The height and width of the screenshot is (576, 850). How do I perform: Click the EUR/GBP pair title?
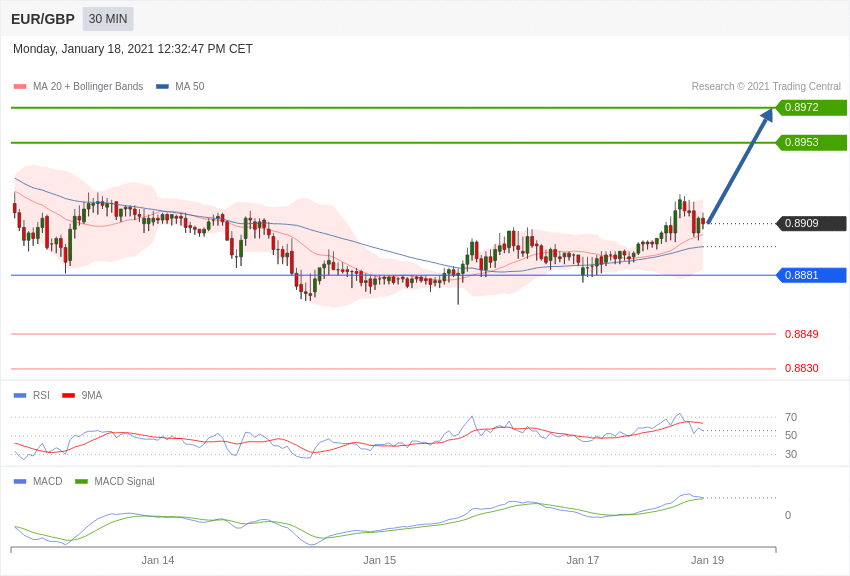[x=43, y=19]
